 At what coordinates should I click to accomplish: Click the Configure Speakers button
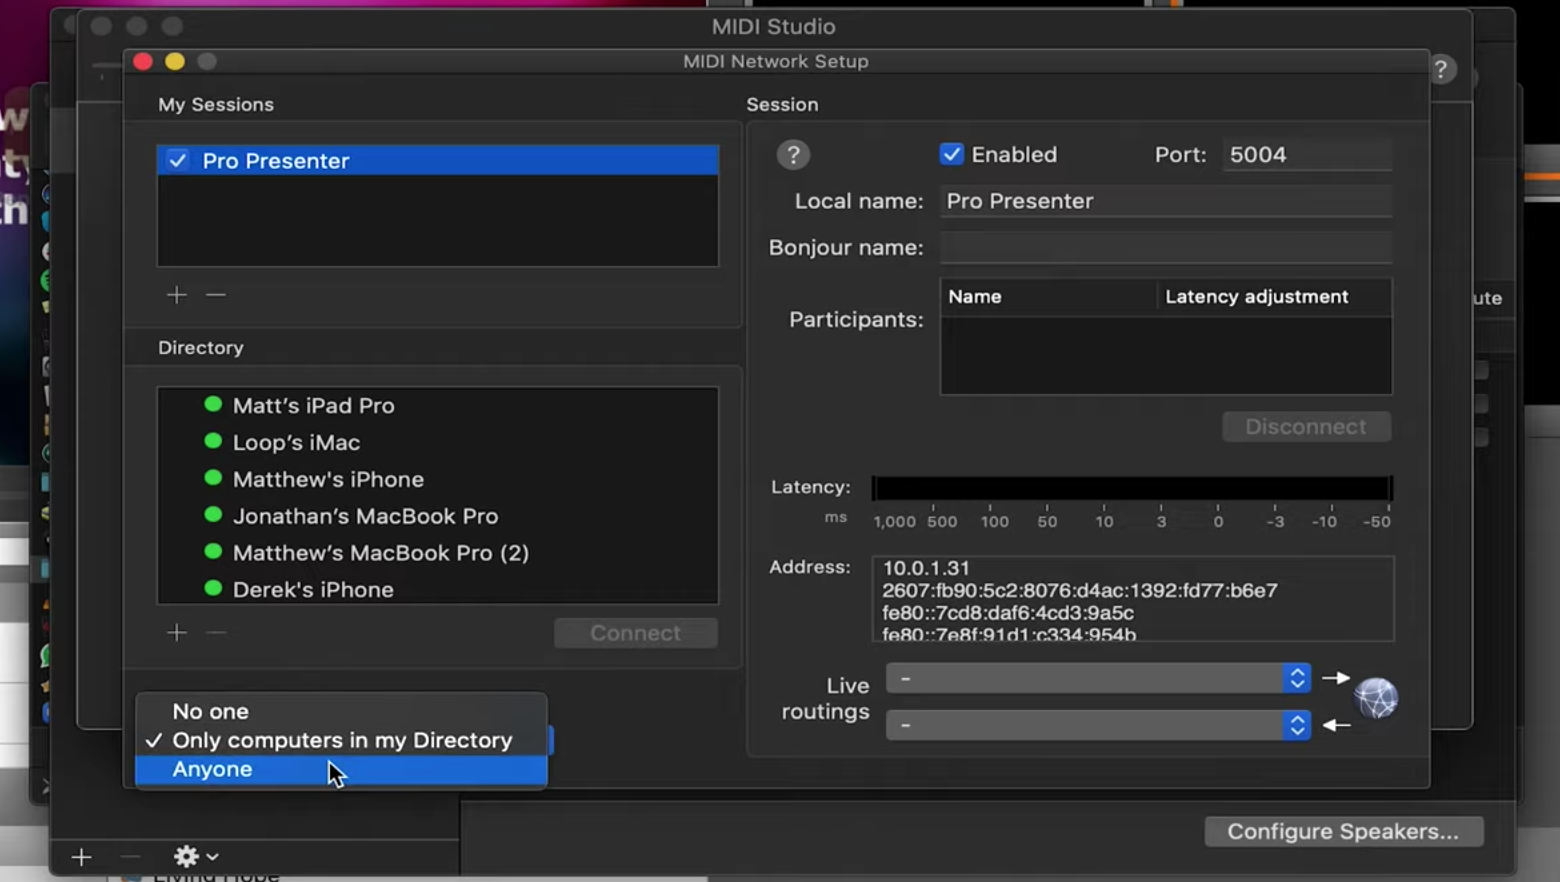(x=1343, y=831)
